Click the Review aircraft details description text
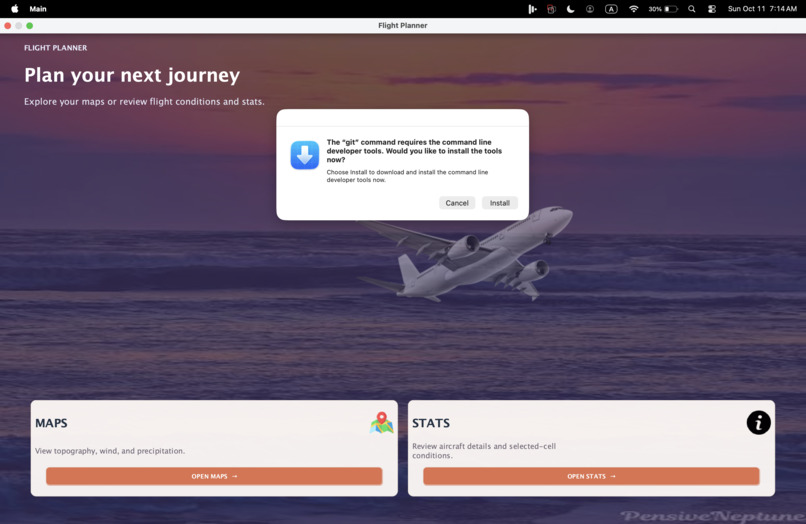Viewport: 806px width, 524px height. click(x=484, y=451)
